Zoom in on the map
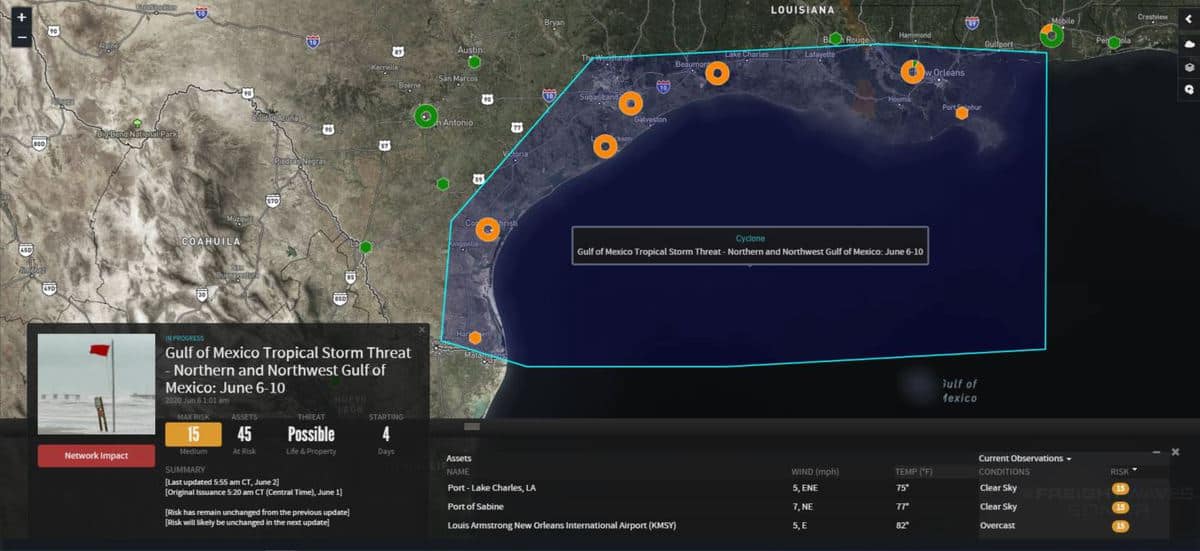The width and height of the screenshot is (1200, 551). (x=23, y=18)
